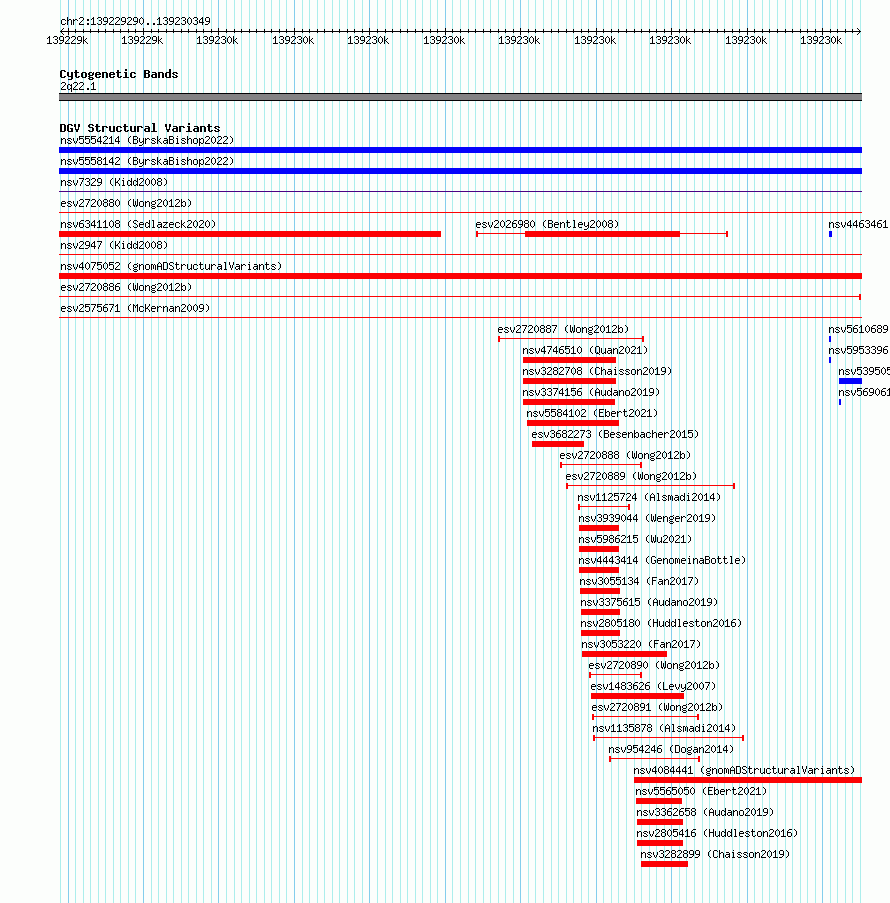Click the red bar under nsv3282899

pos(664,864)
